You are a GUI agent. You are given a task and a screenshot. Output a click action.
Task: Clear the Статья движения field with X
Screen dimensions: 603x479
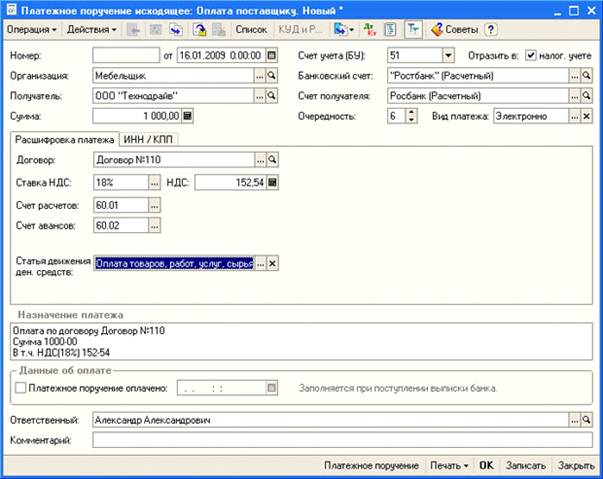pyautogui.click(x=272, y=263)
